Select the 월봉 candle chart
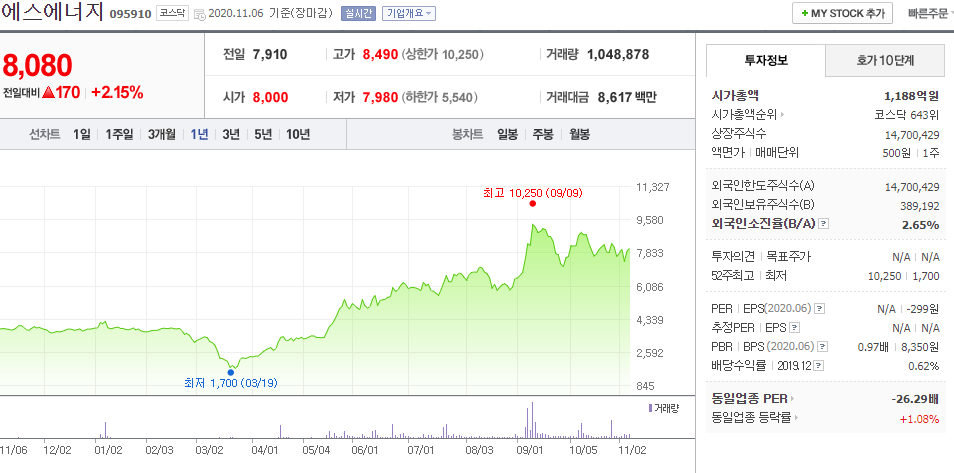Screen dimensions: 954x473 pyautogui.click(x=579, y=135)
